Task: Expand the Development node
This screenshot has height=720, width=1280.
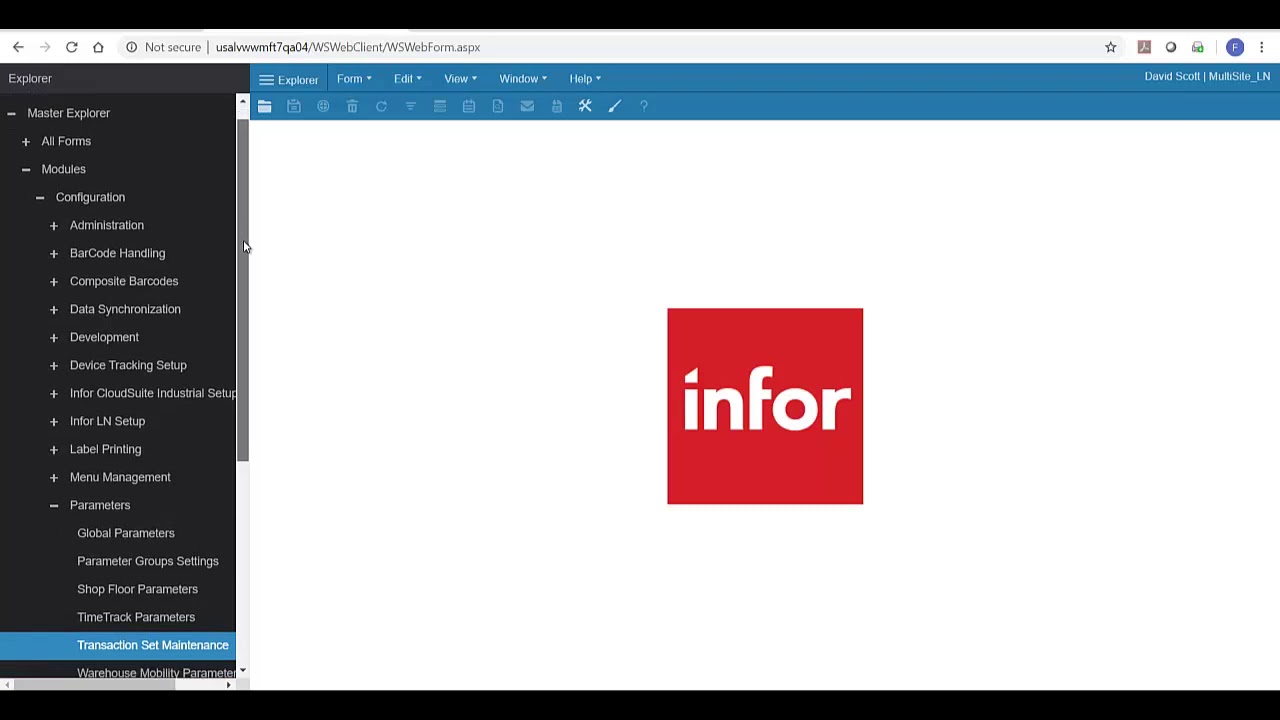Action: (54, 338)
